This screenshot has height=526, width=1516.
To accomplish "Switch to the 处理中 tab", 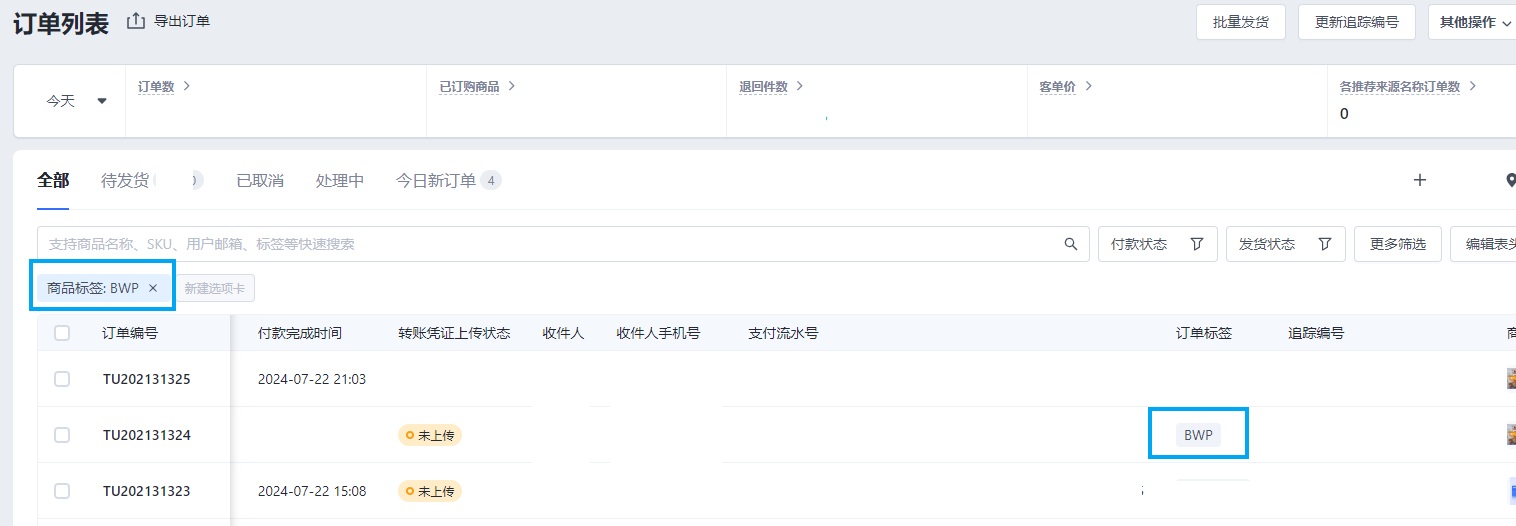I will click(340, 180).
